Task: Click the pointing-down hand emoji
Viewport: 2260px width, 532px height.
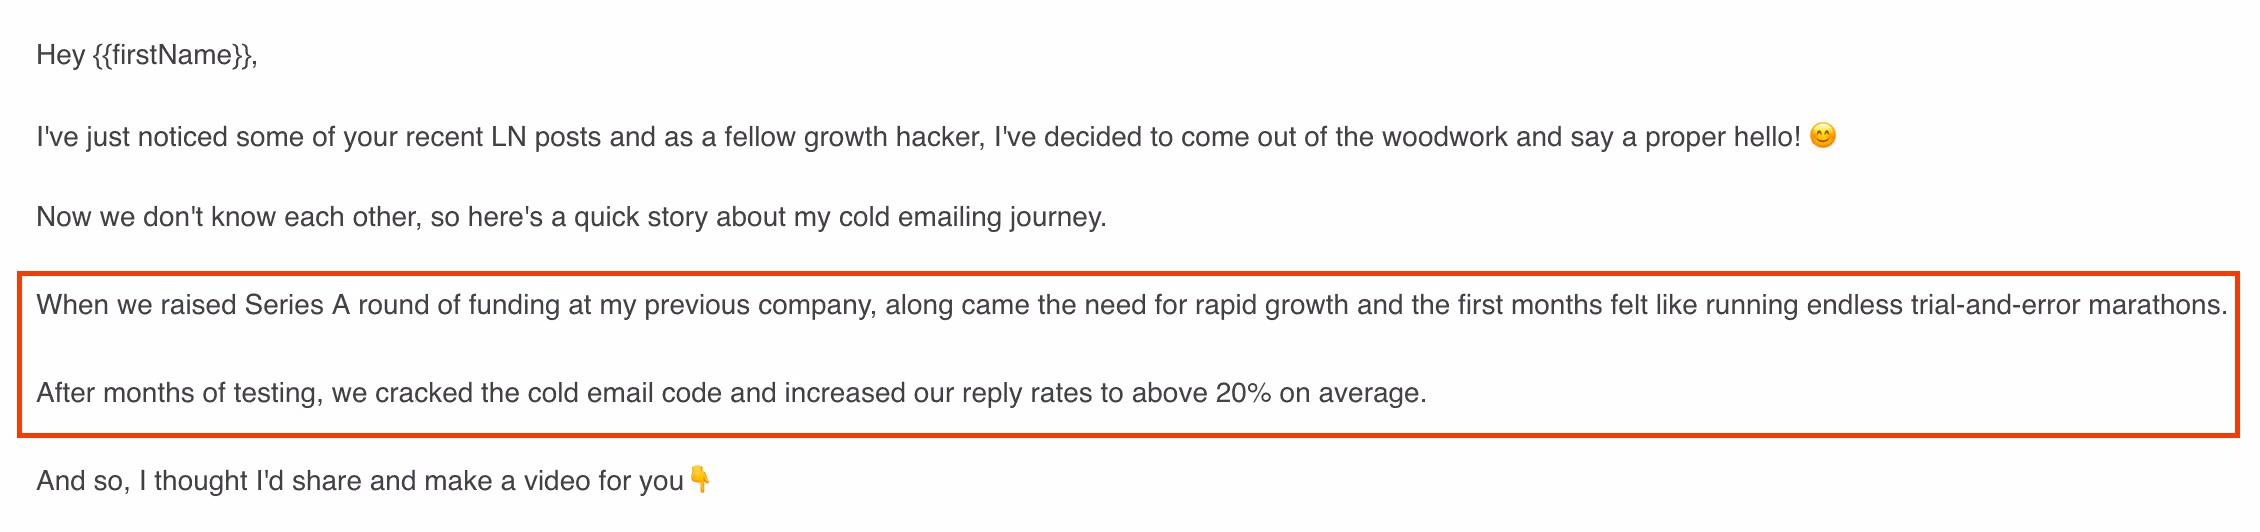Action: click(x=700, y=480)
